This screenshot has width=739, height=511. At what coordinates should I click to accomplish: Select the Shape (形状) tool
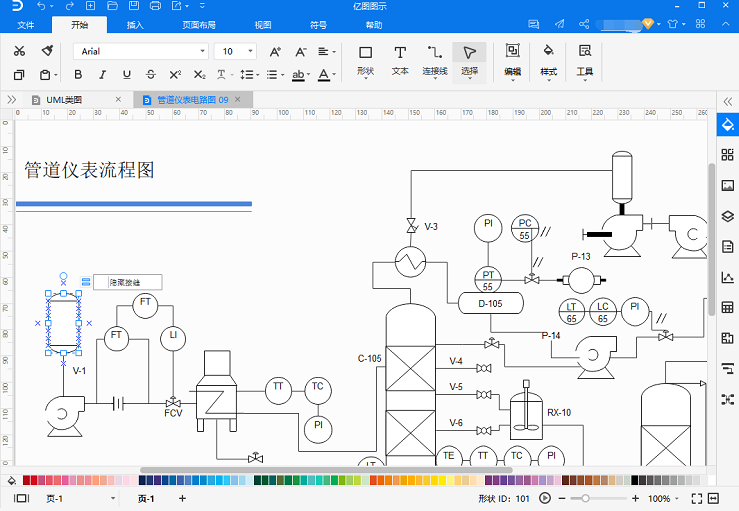(x=365, y=61)
